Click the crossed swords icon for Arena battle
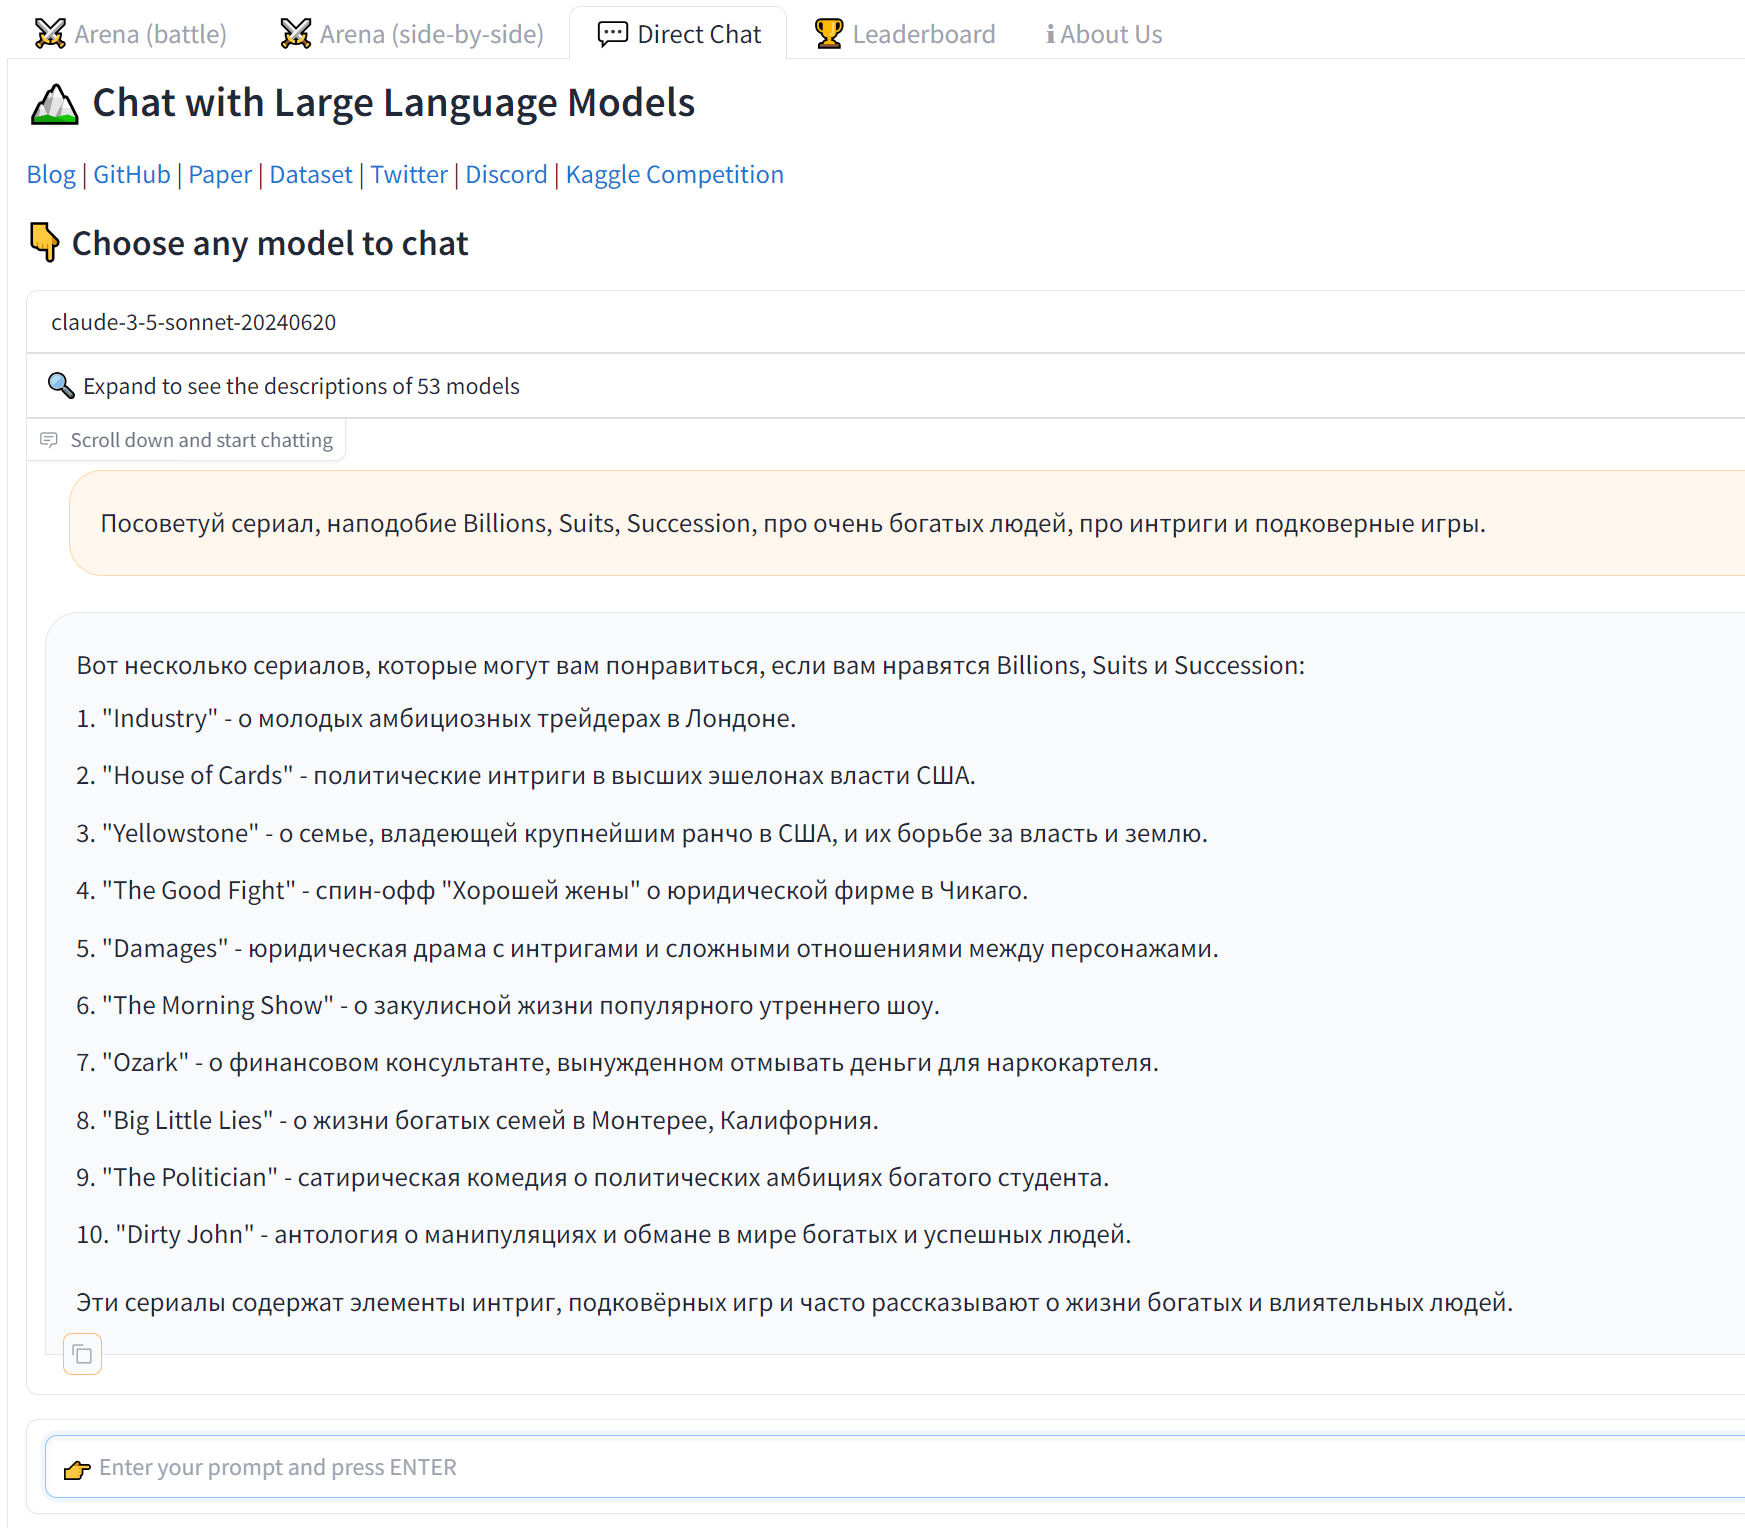Viewport: 1745px width, 1528px height. pos(50,34)
